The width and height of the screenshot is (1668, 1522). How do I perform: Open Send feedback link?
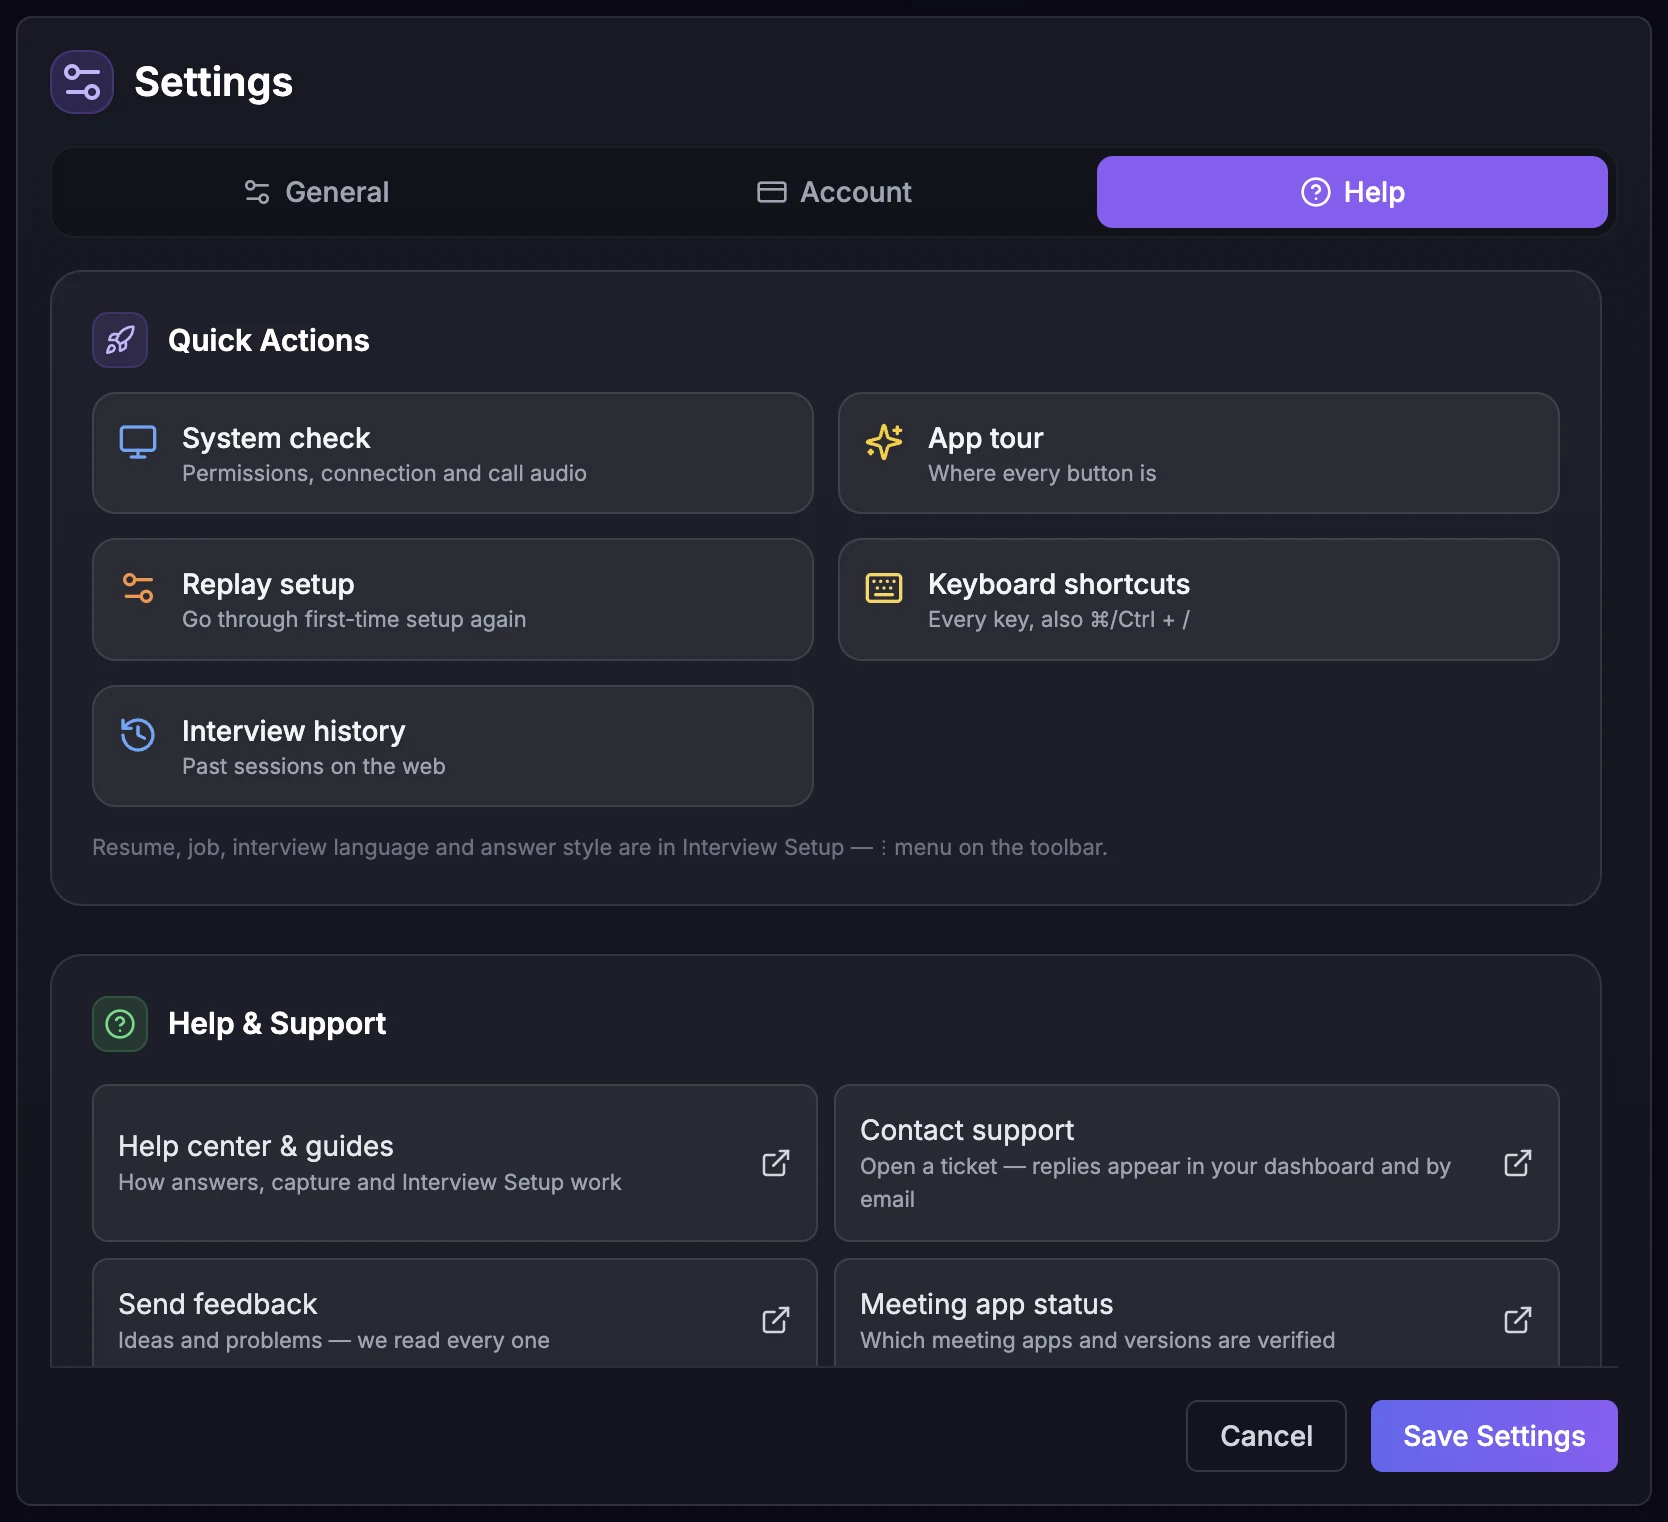coord(455,1314)
